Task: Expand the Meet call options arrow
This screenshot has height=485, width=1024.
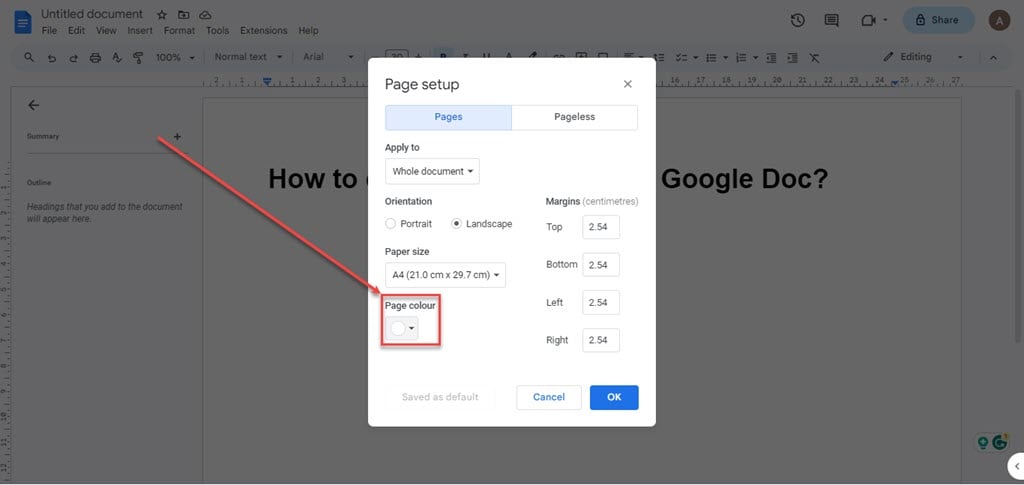Action: pos(886,20)
